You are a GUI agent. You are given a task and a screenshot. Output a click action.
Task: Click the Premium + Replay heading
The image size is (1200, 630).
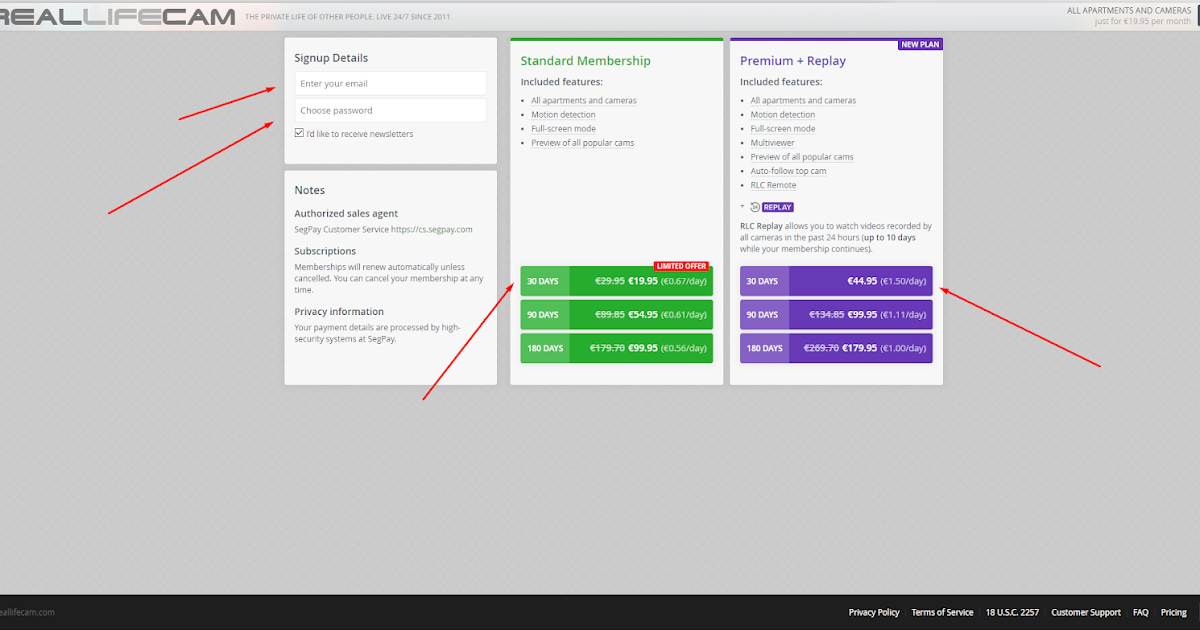click(x=793, y=61)
